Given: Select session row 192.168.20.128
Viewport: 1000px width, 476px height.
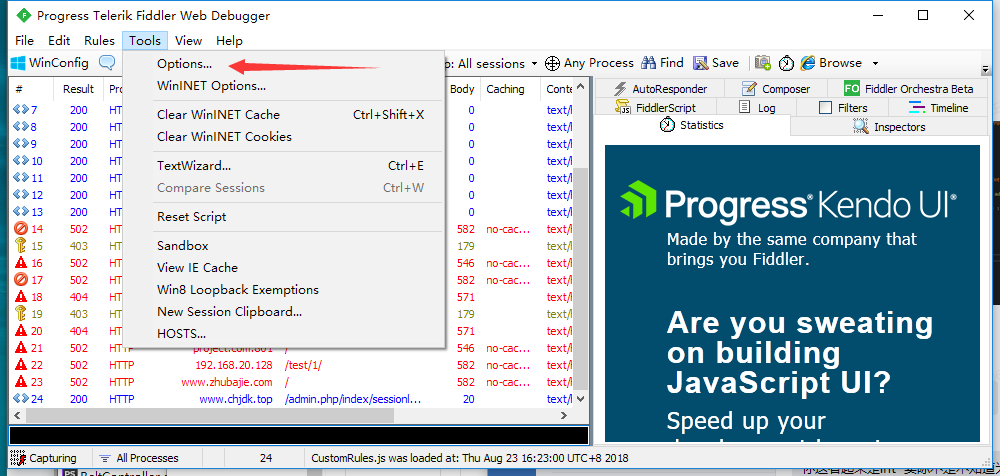Looking at the screenshot, I should [292, 365].
